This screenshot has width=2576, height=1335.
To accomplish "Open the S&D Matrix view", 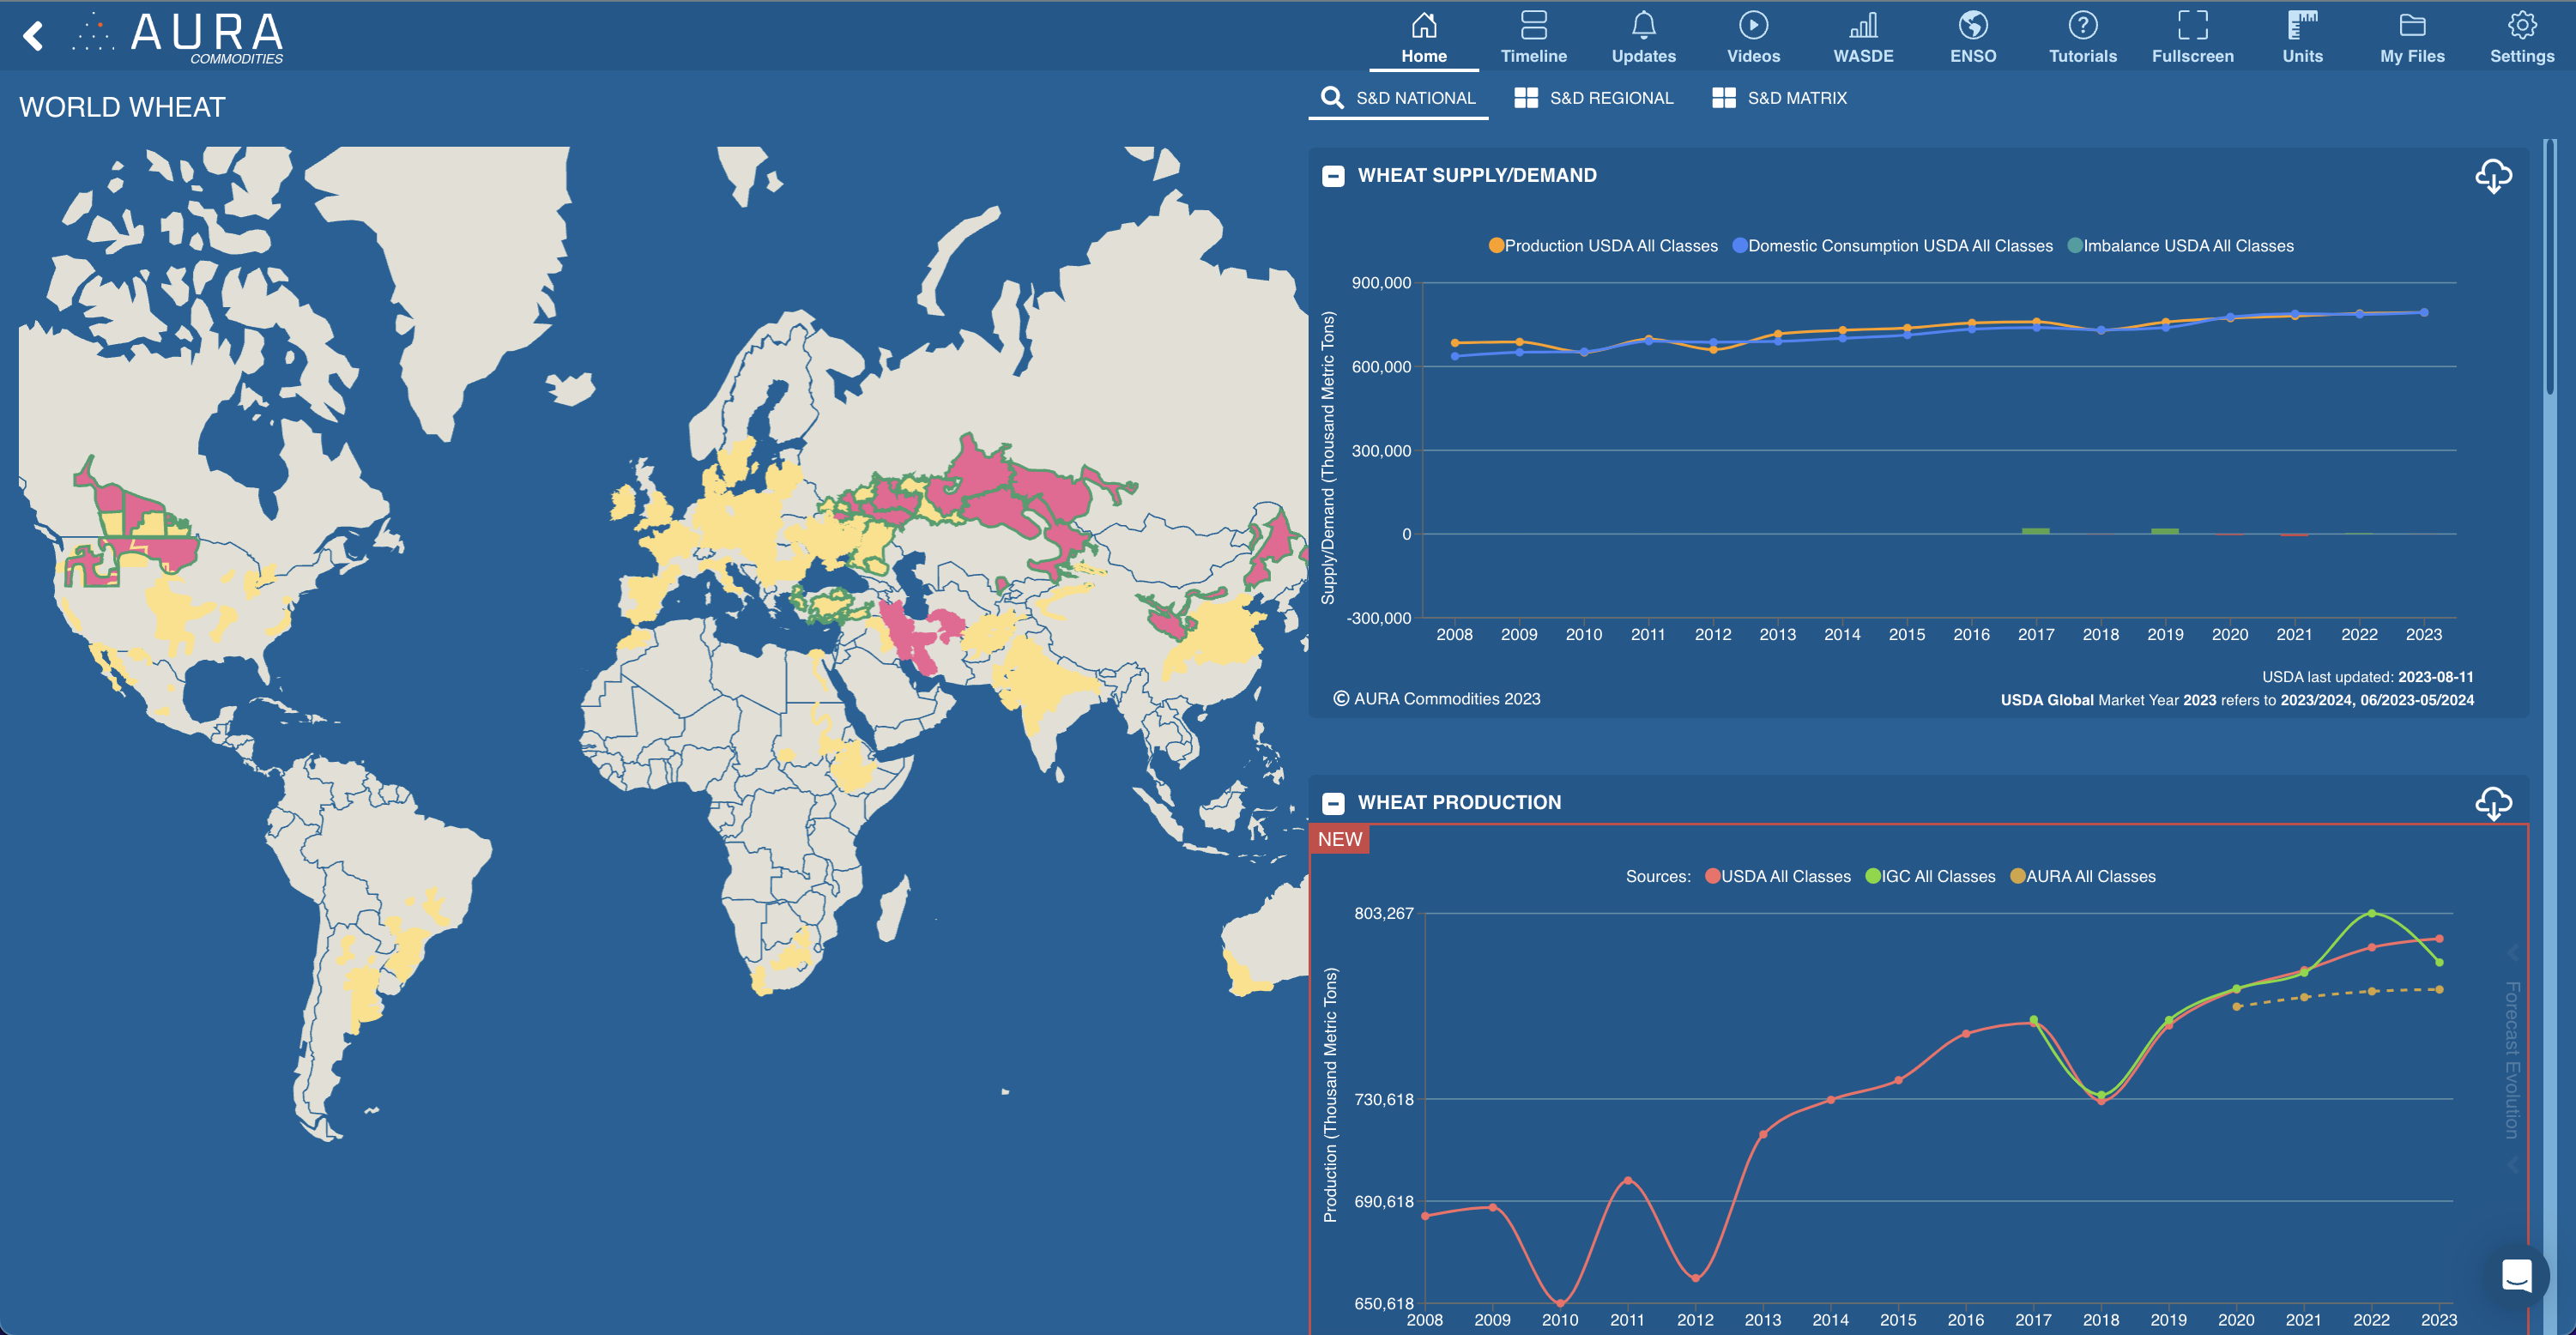I will click(1779, 97).
